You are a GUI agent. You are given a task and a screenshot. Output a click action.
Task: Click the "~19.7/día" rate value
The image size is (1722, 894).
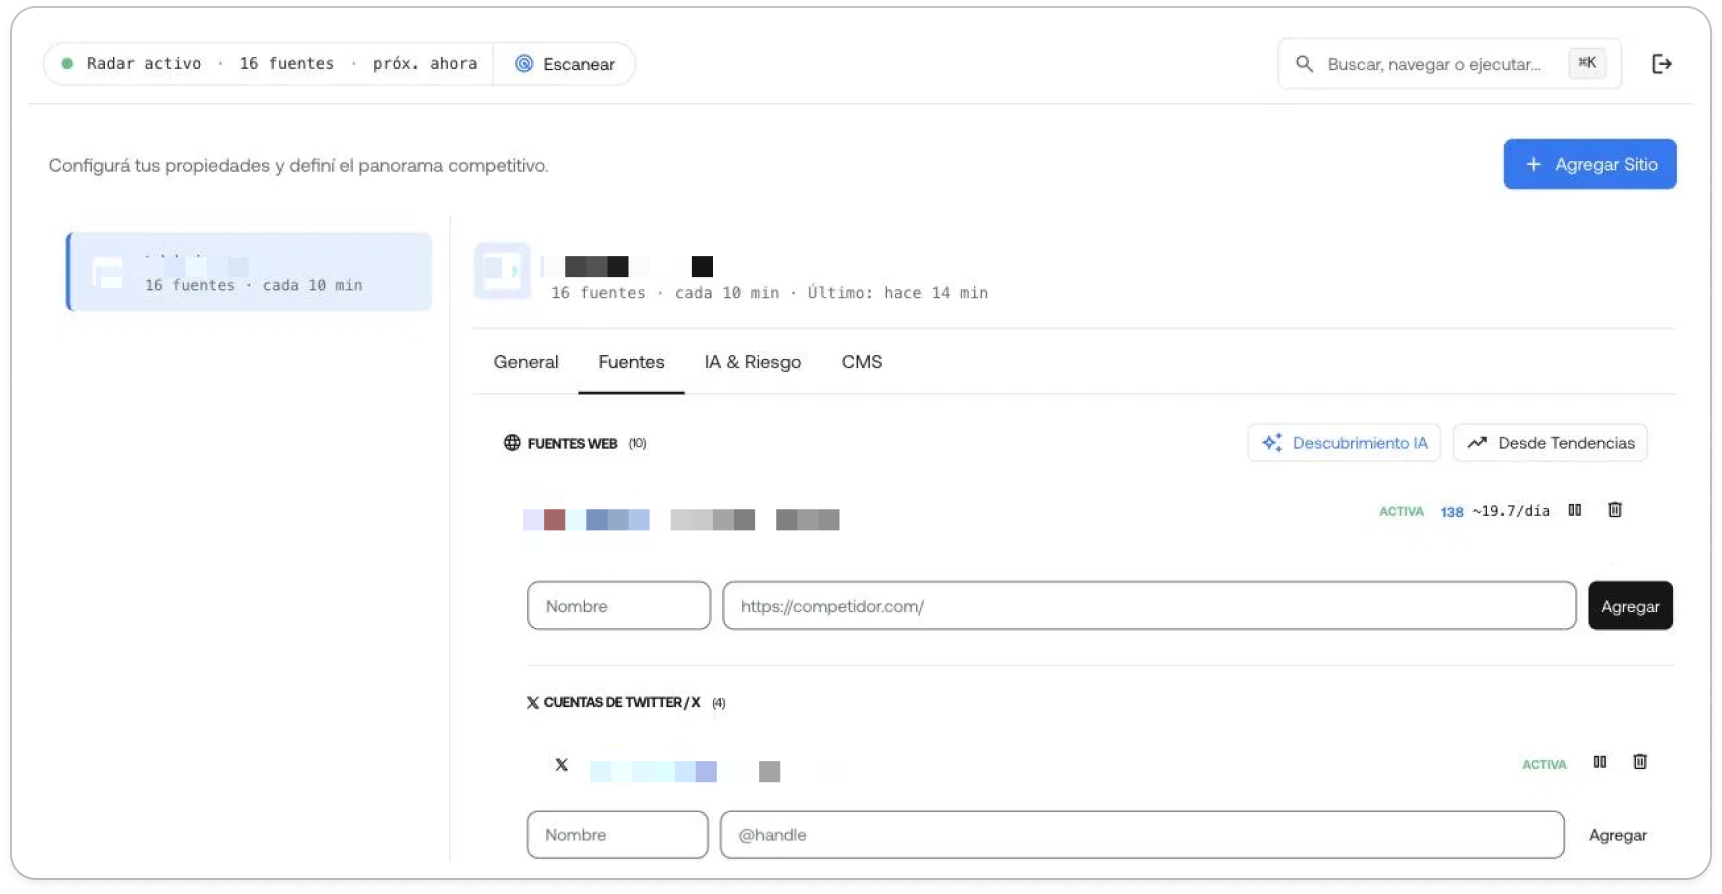tap(1511, 511)
